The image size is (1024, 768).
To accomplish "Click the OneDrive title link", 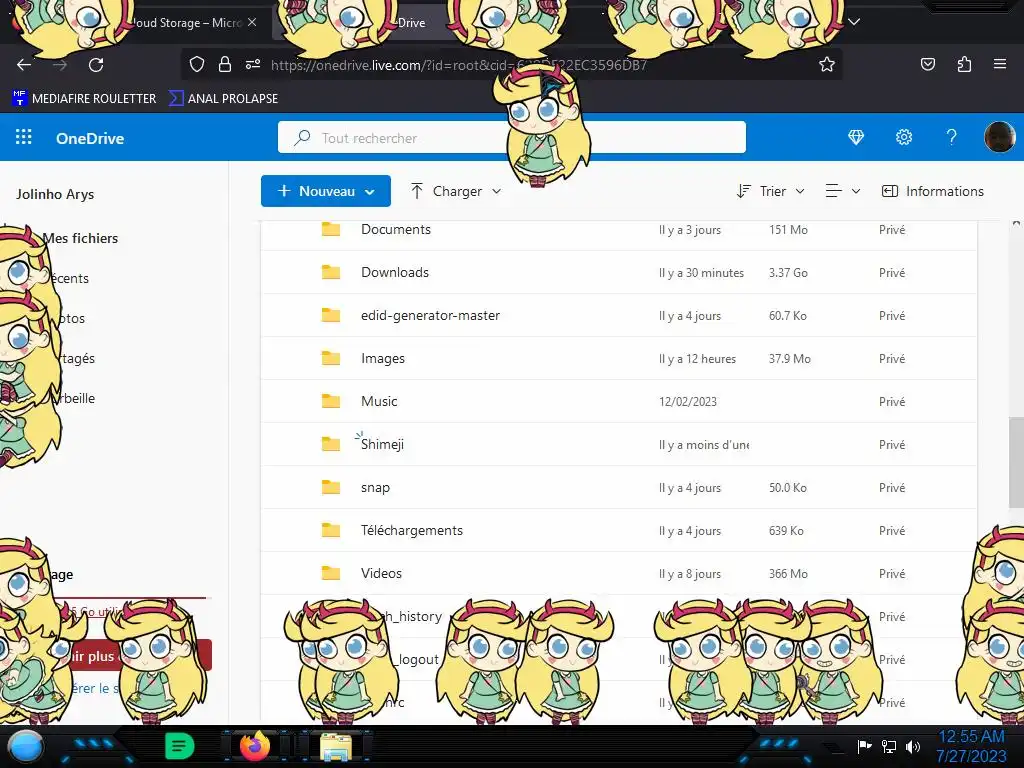I will pos(90,138).
